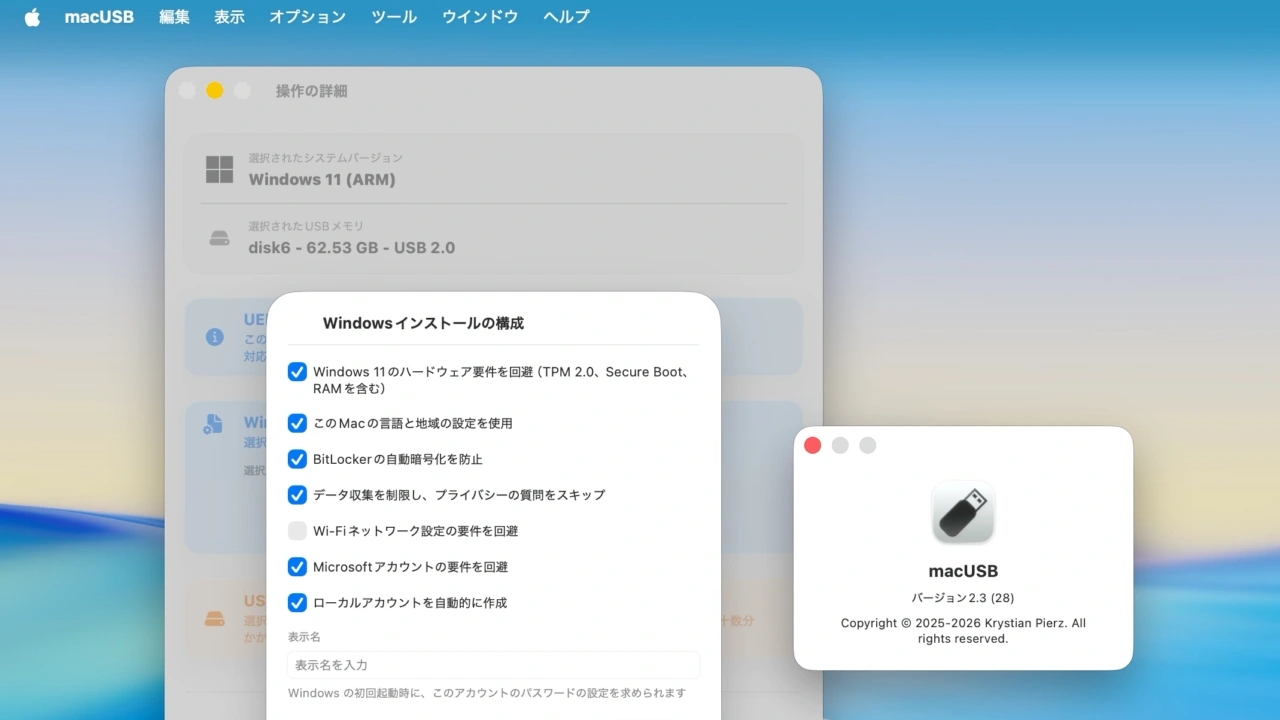The height and width of the screenshot is (720, 1280).
Task: Toggle データ収集を制限 privacy checkbox
Action: pyautogui.click(x=297, y=495)
